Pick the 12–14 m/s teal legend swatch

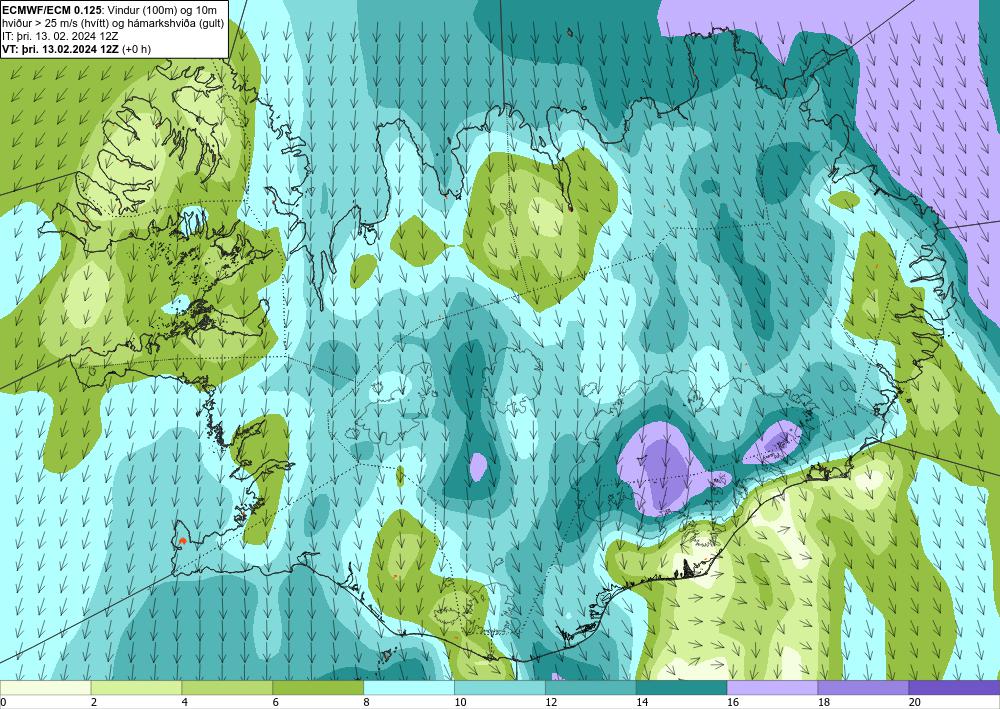point(591,687)
